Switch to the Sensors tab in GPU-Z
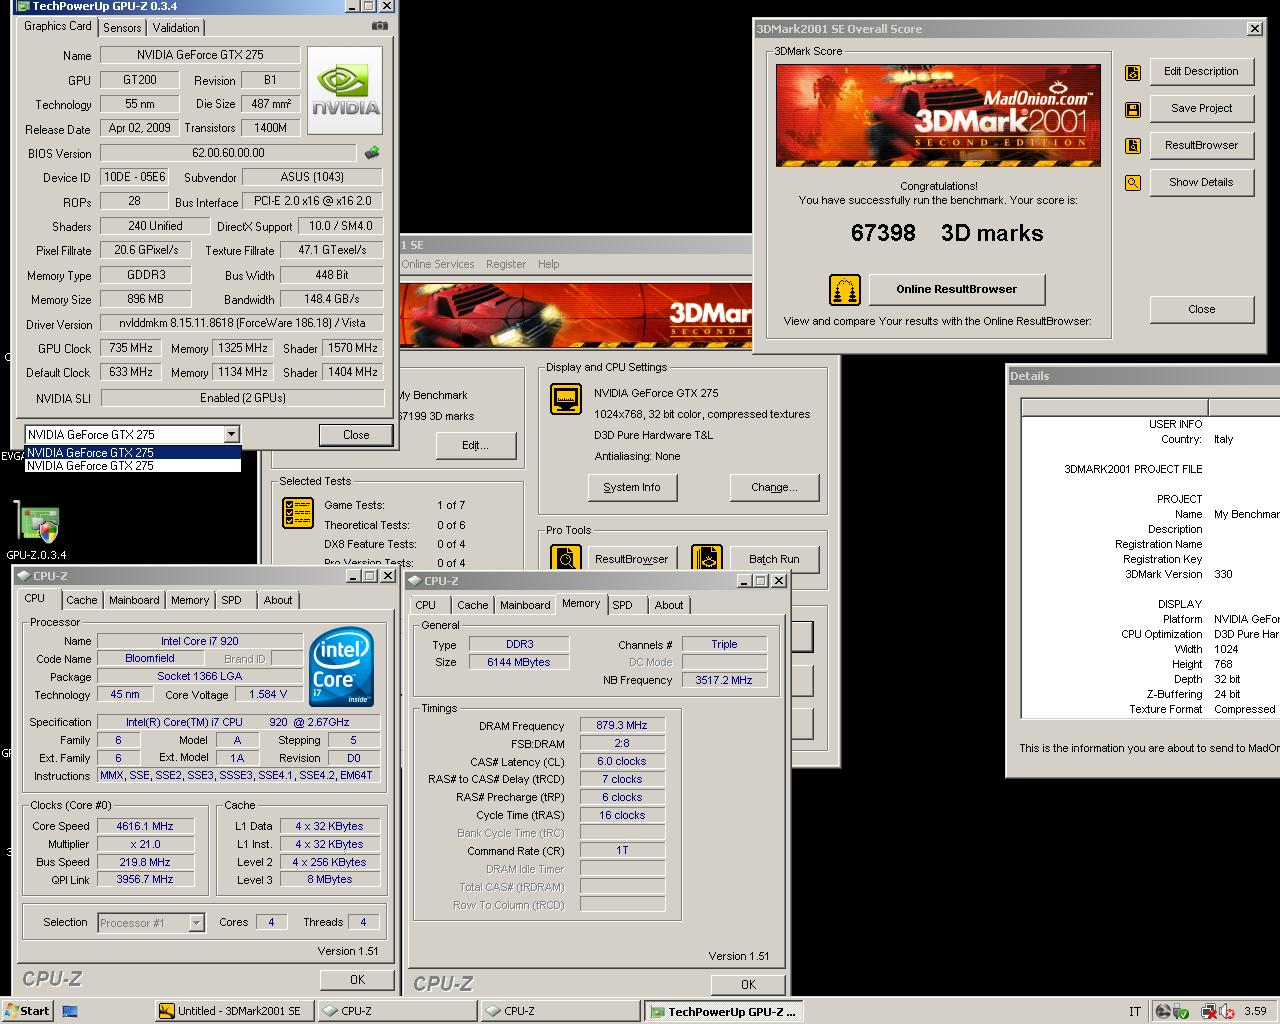 coord(122,28)
